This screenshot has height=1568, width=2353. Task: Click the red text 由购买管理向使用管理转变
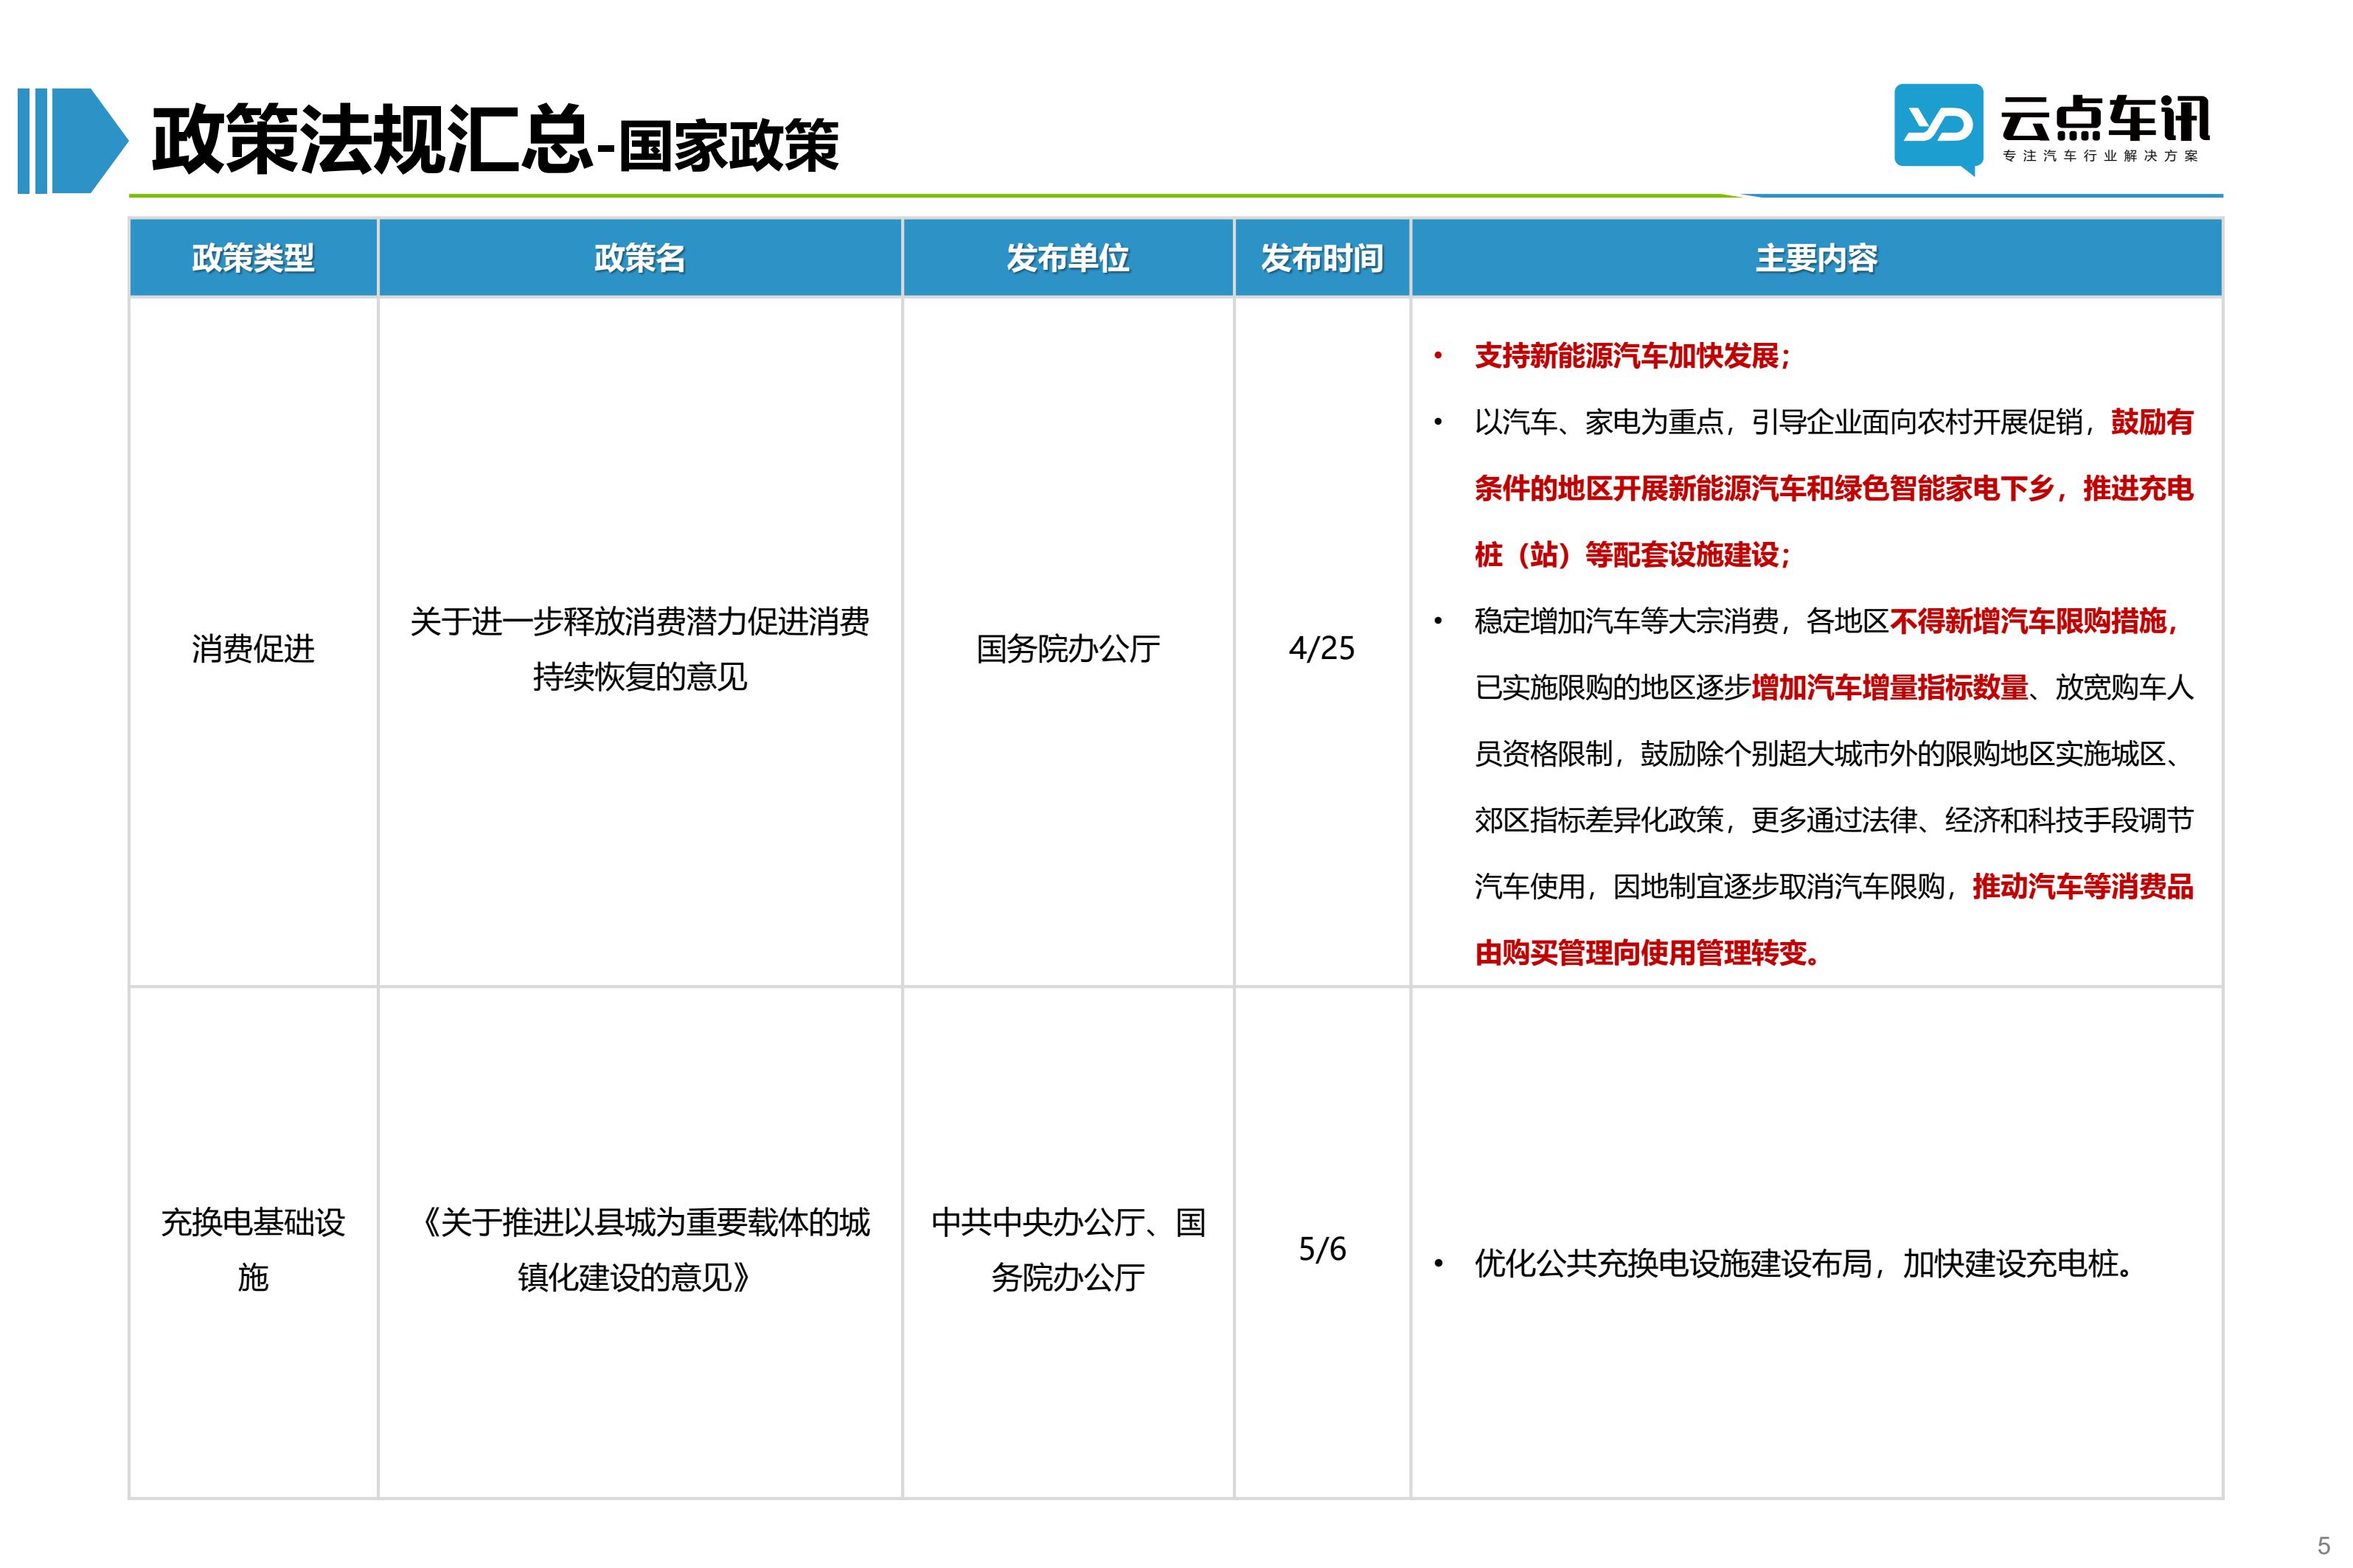(x=1647, y=953)
